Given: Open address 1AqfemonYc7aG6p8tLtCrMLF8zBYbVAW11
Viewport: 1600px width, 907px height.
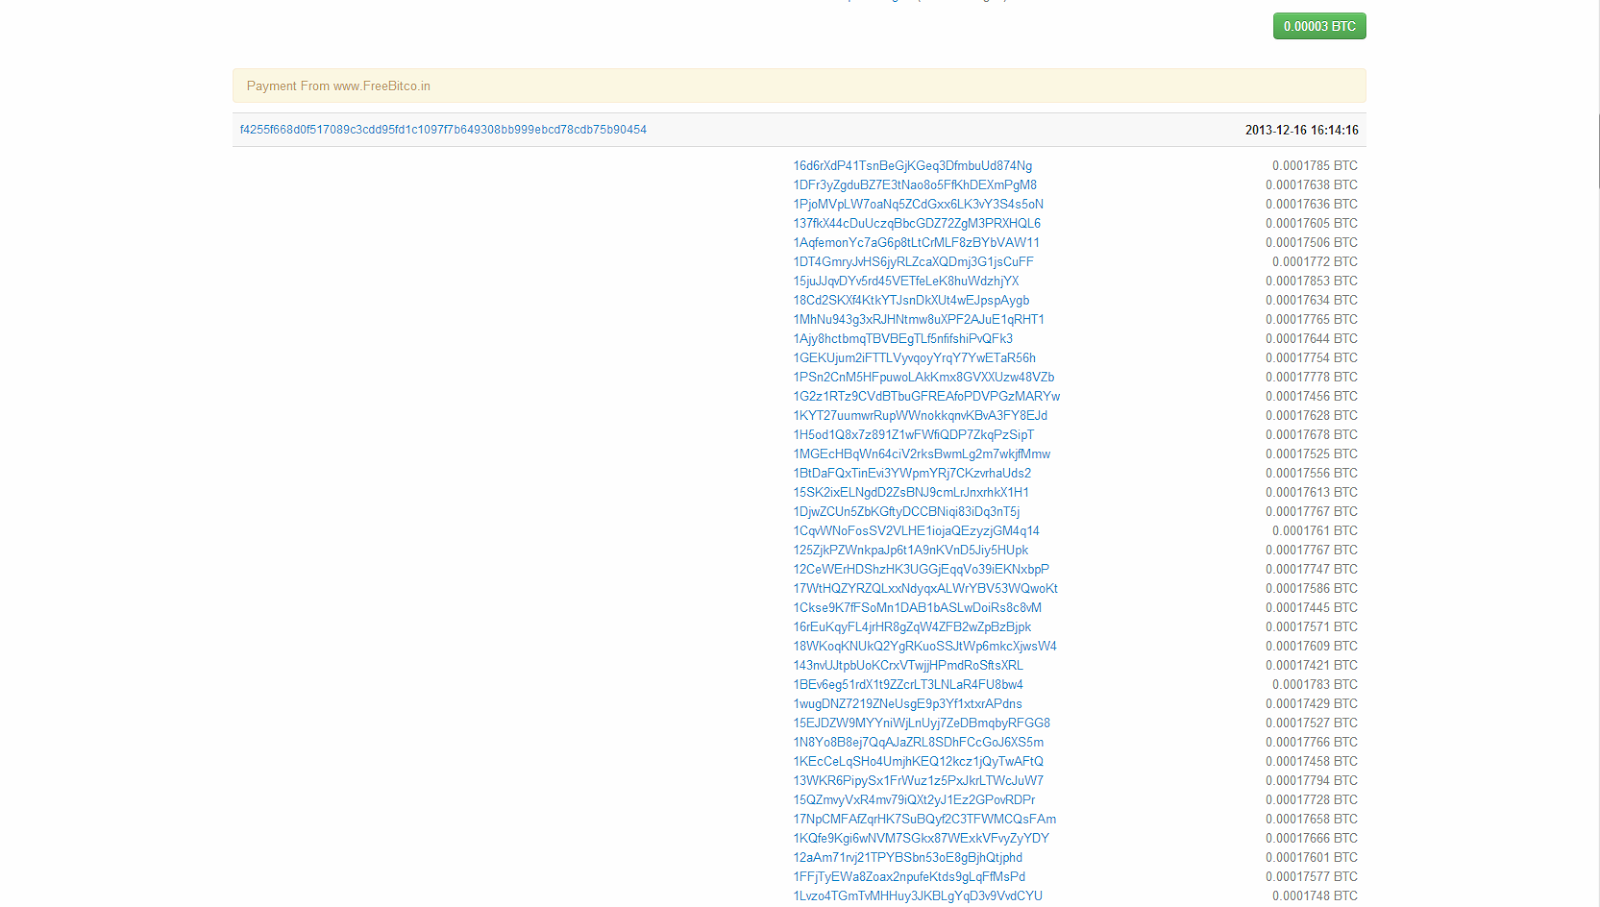Looking at the screenshot, I should (x=917, y=243).
